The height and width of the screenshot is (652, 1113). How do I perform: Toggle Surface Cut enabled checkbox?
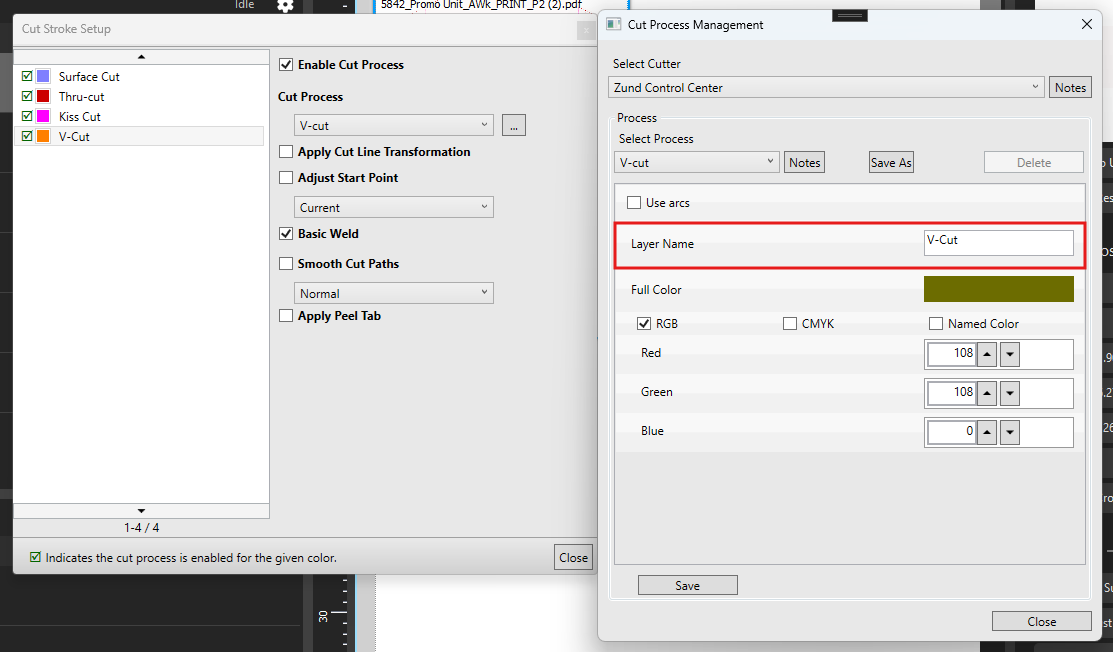[27, 75]
